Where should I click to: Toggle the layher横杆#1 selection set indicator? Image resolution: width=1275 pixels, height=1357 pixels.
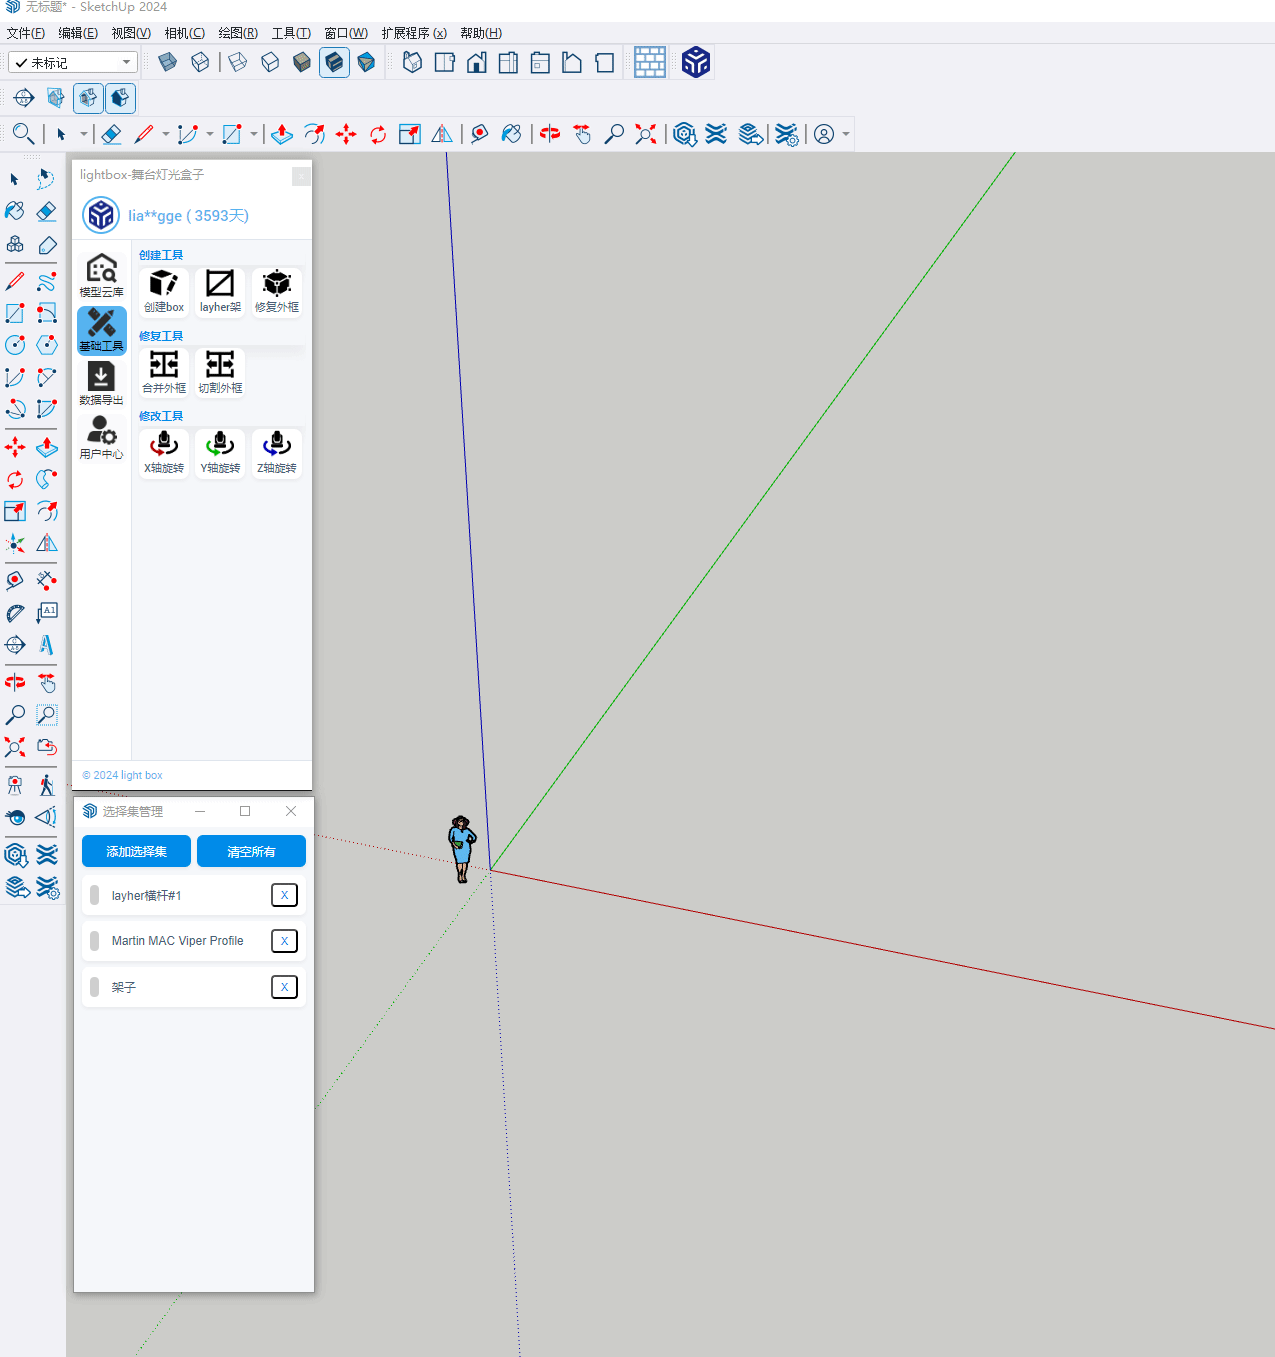pyautogui.click(x=95, y=896)
